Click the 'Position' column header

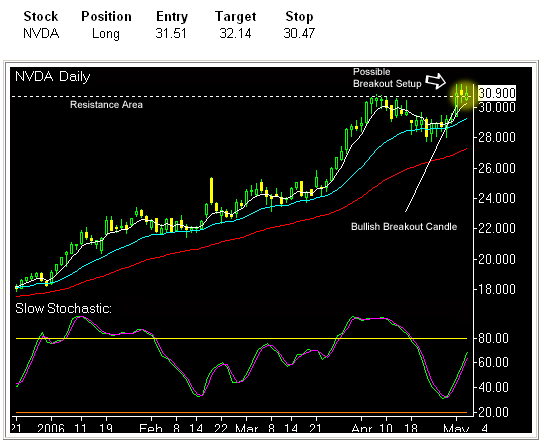point(106,16)
